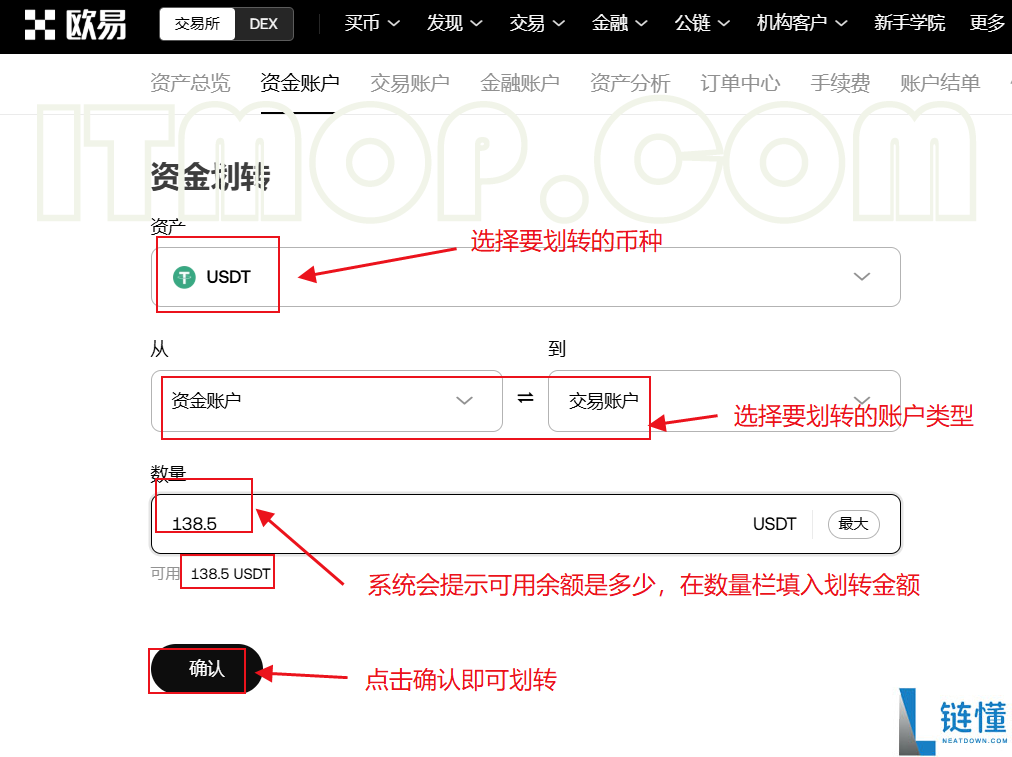Open the 机构客户 dropdown

802,24
